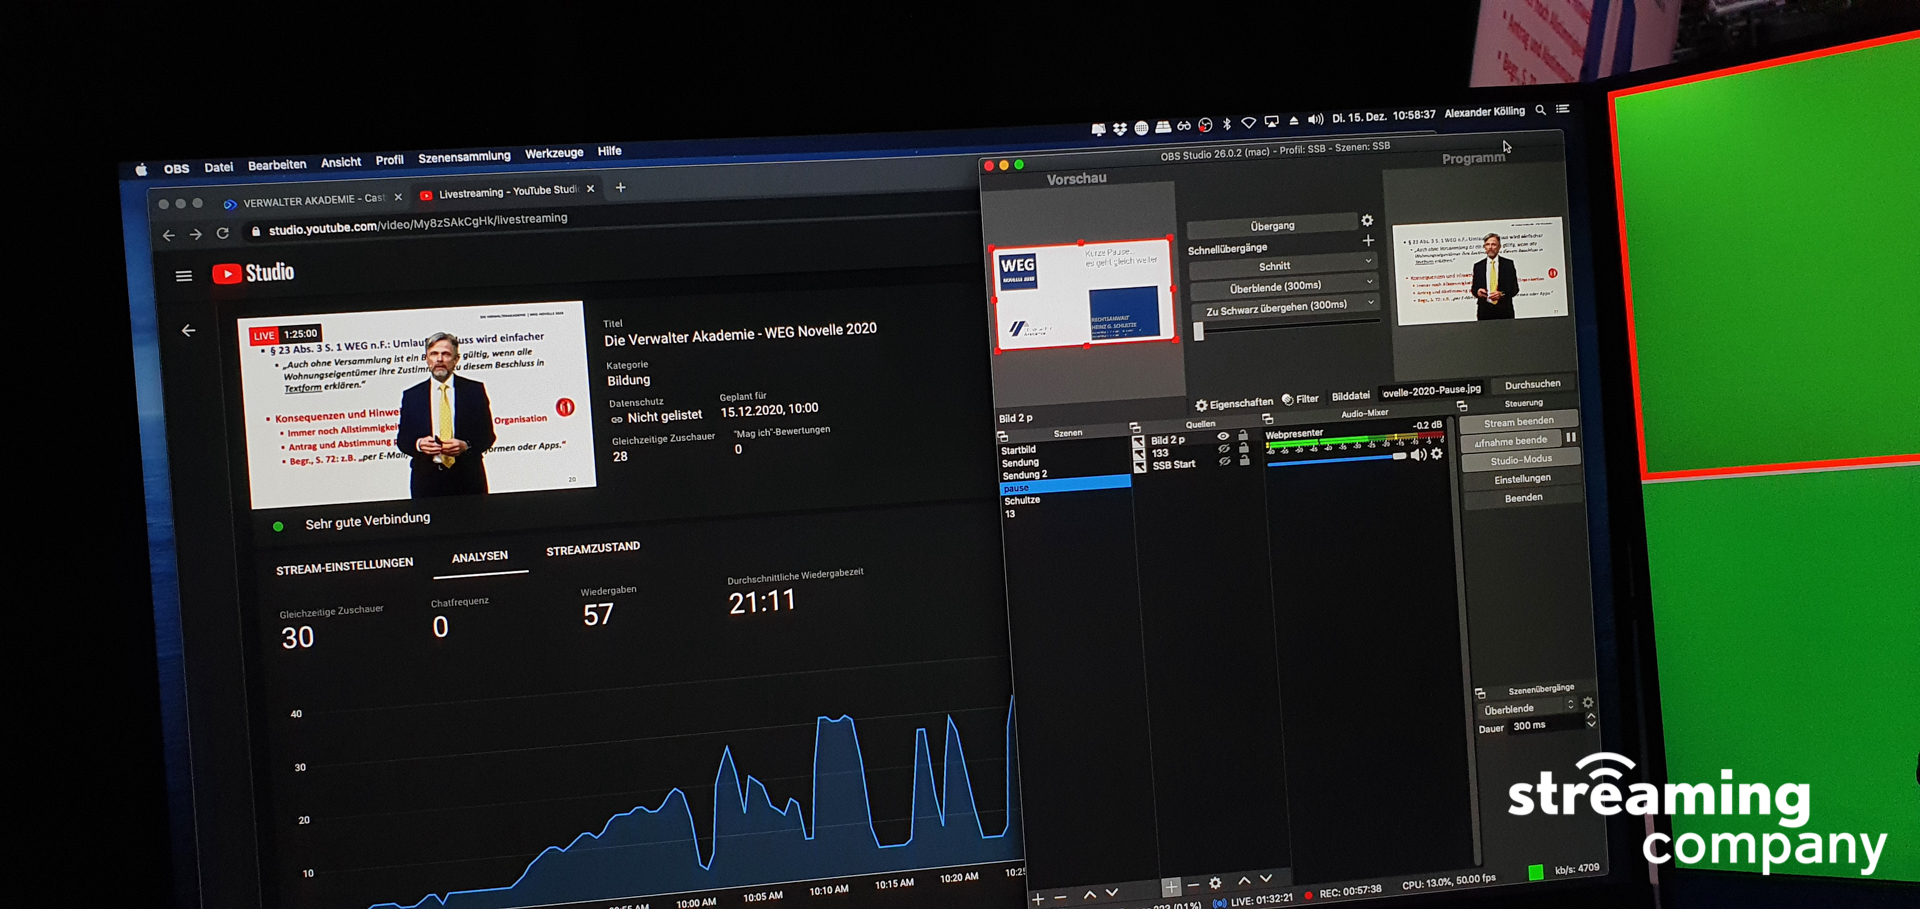
Task: Open the YouTube Studio hamburger menu
Action: coord(184,276)
